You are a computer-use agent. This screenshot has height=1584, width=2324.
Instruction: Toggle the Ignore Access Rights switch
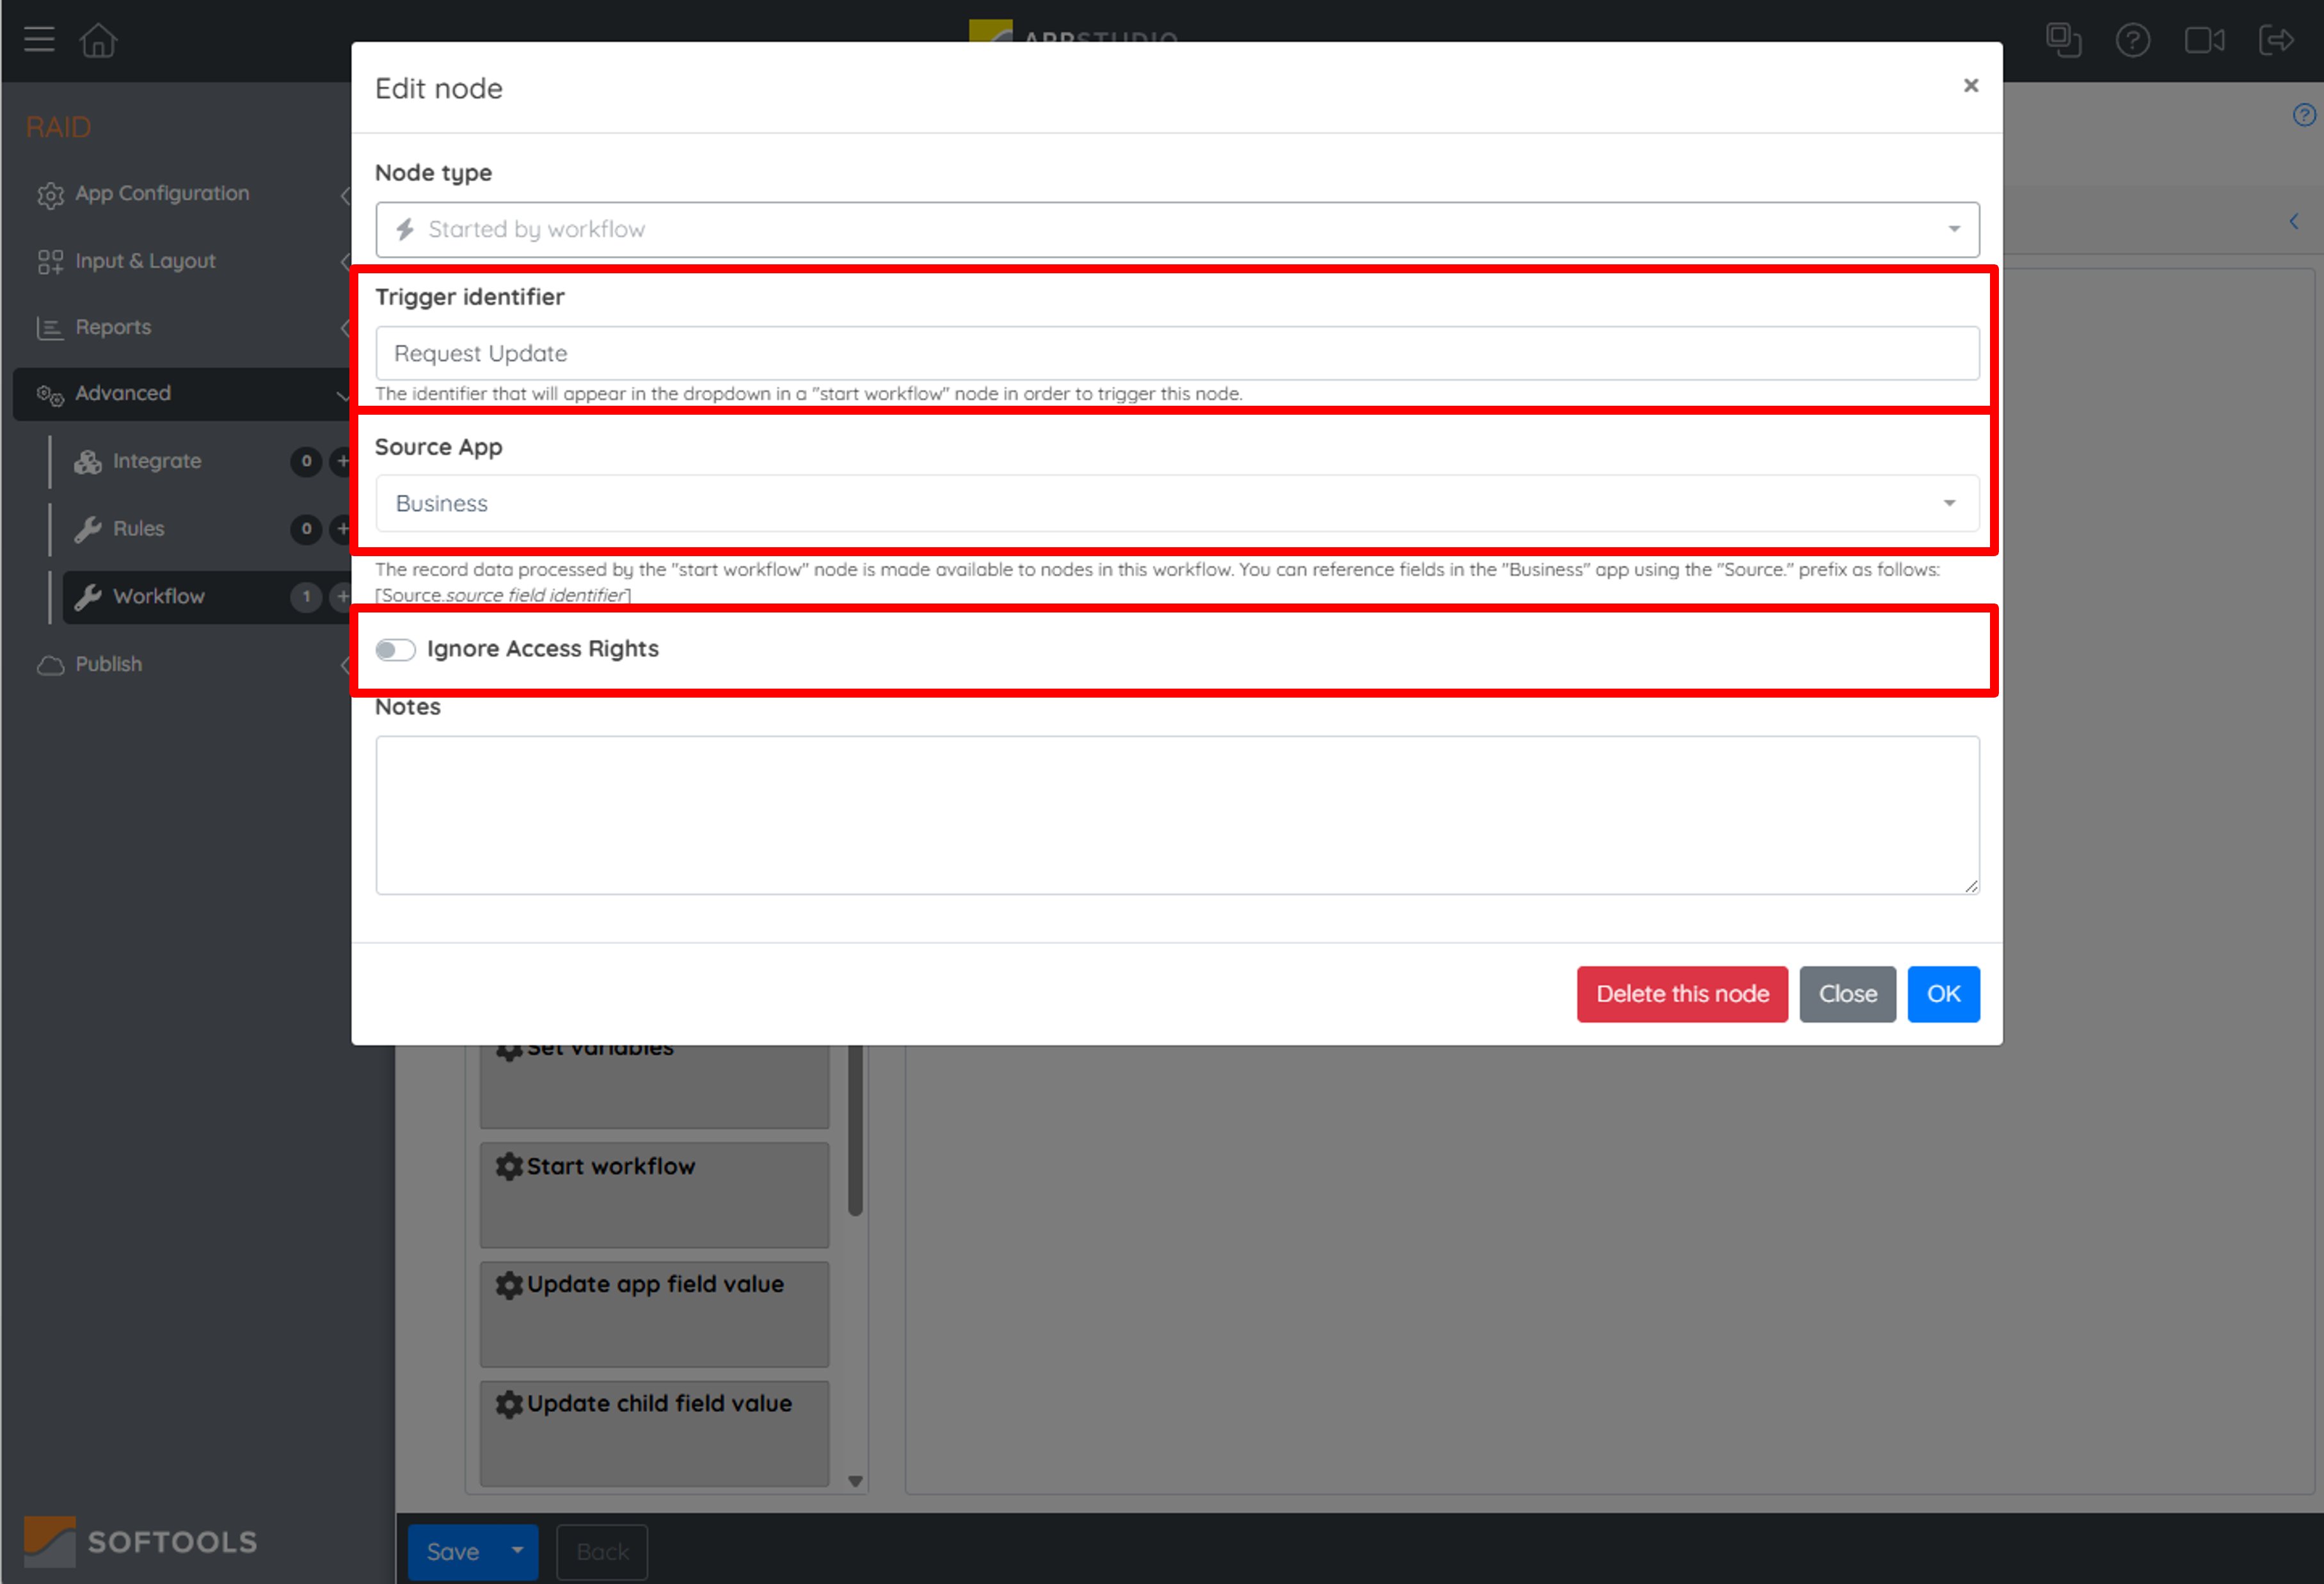(x=395, y=650)
